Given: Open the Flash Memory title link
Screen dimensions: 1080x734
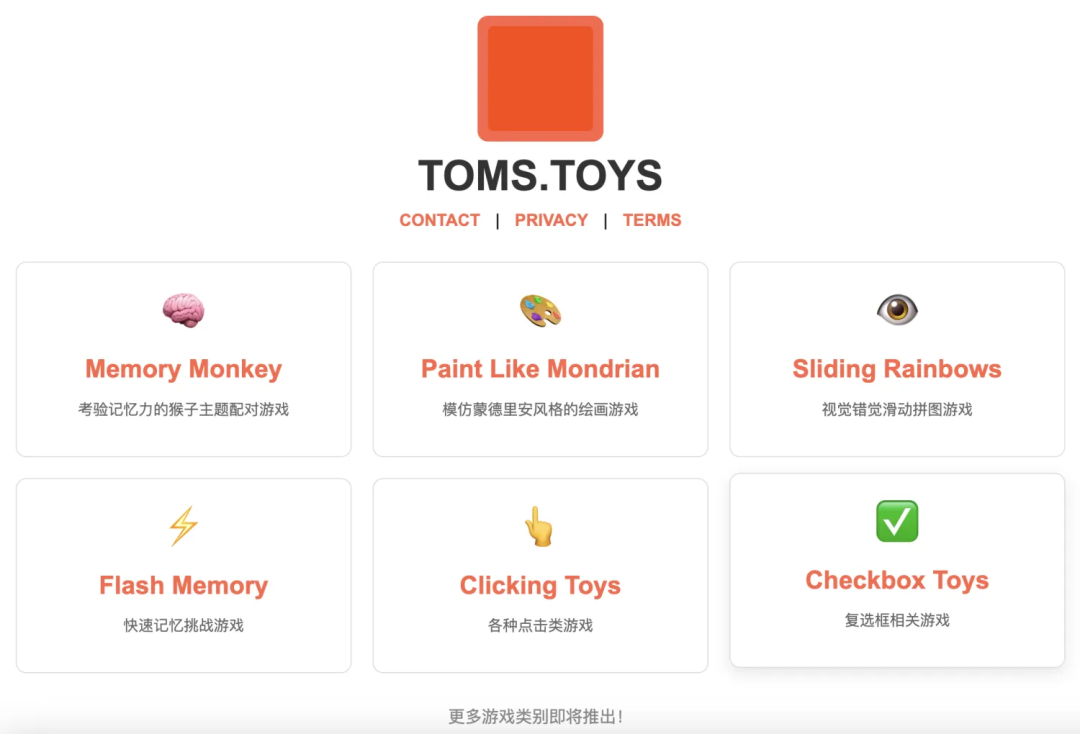Looking at the screenshot, I should coord(183,585).
